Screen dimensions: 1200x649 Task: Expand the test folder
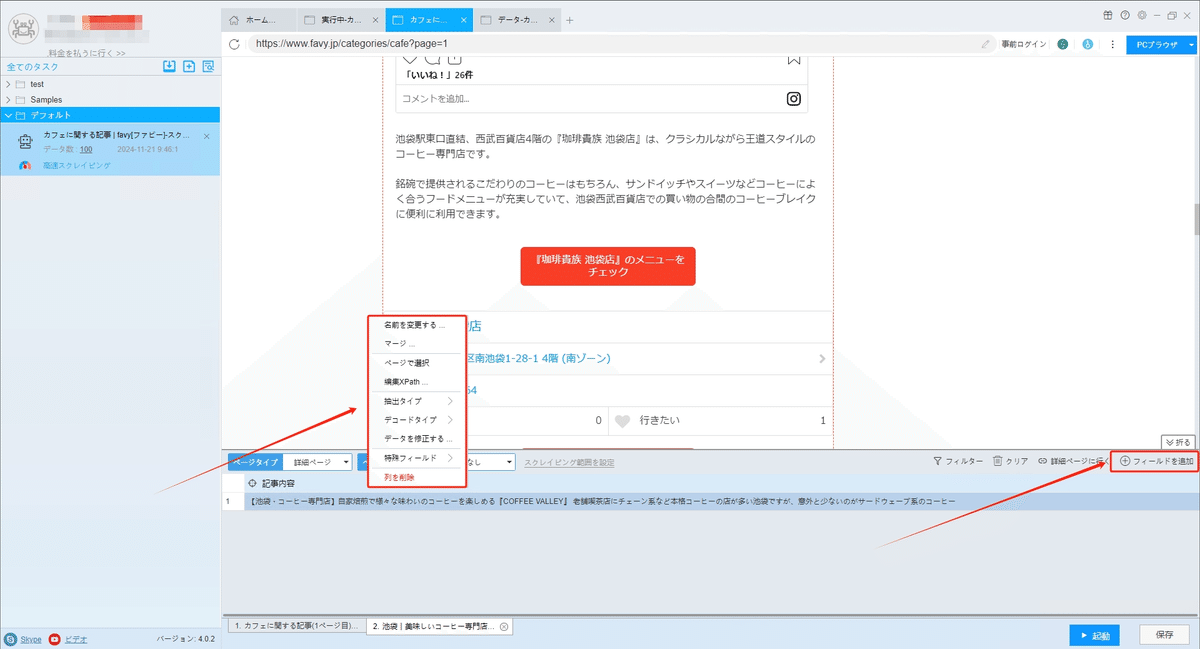coord(9,84)
